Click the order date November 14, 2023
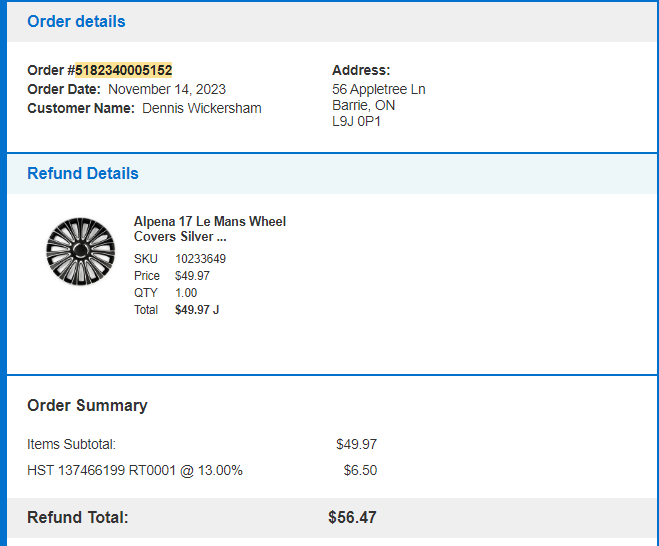The width and height of the screenshot is (659, 546). (x=167, y=90)
